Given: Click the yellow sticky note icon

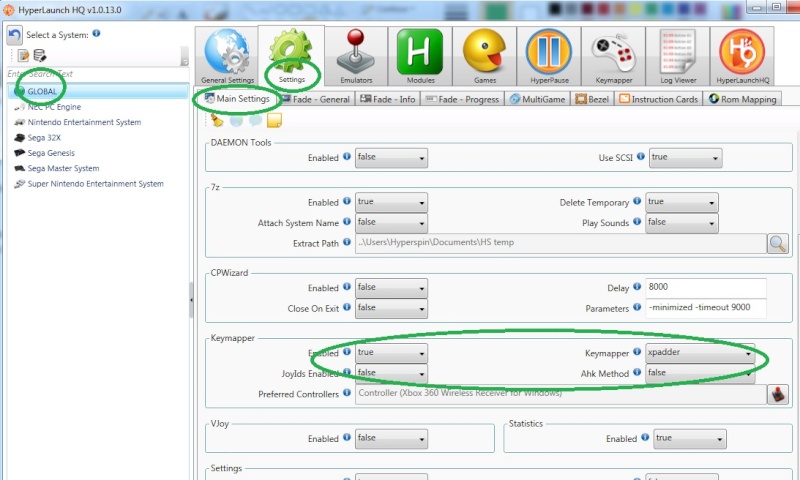Looking at the screenshot, I should tap(274, 120).
